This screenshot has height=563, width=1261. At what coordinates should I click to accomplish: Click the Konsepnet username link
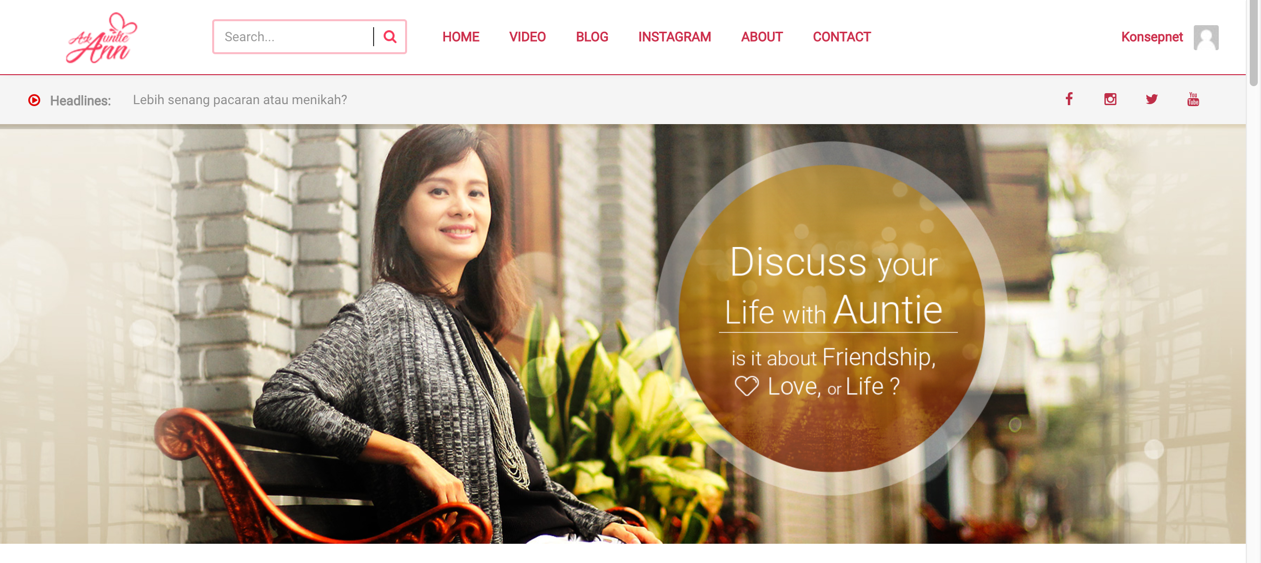coord(1152,37)
